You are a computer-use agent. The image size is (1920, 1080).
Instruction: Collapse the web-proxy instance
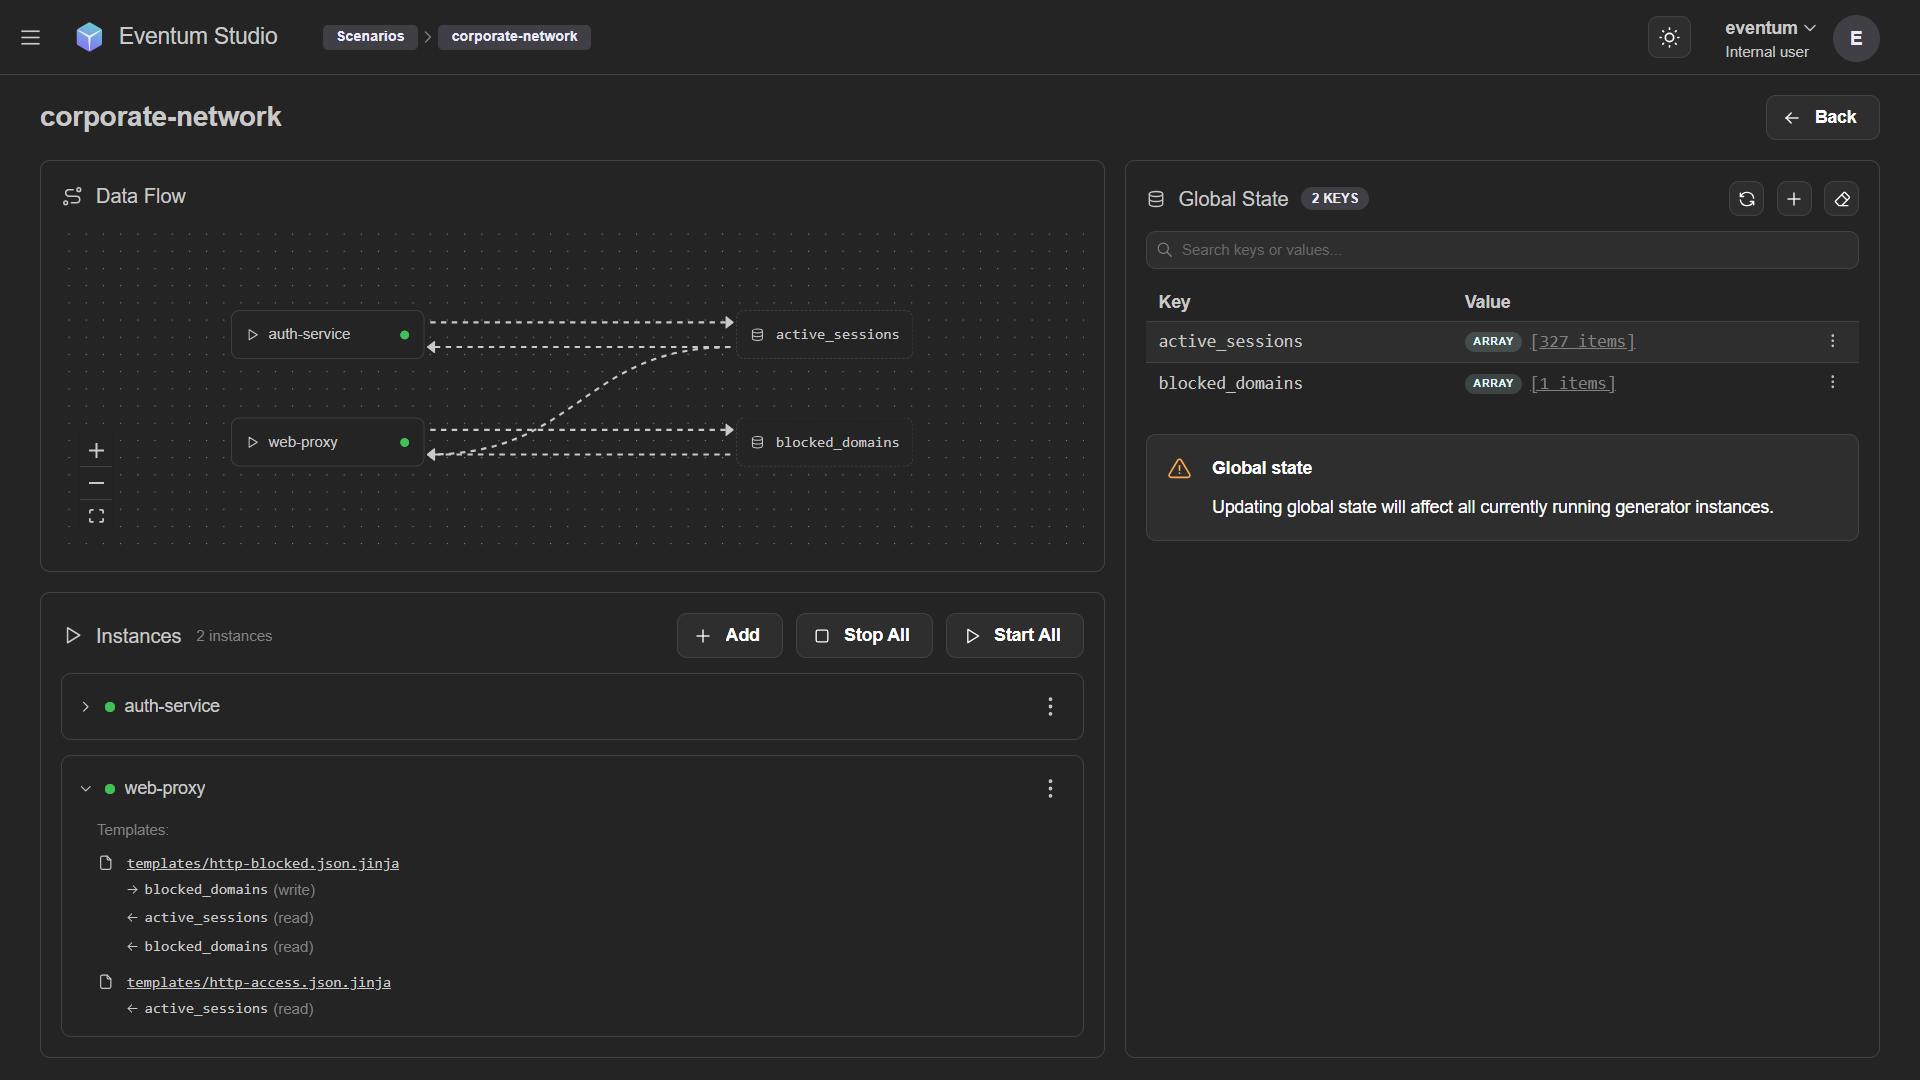tap(86, 789)
